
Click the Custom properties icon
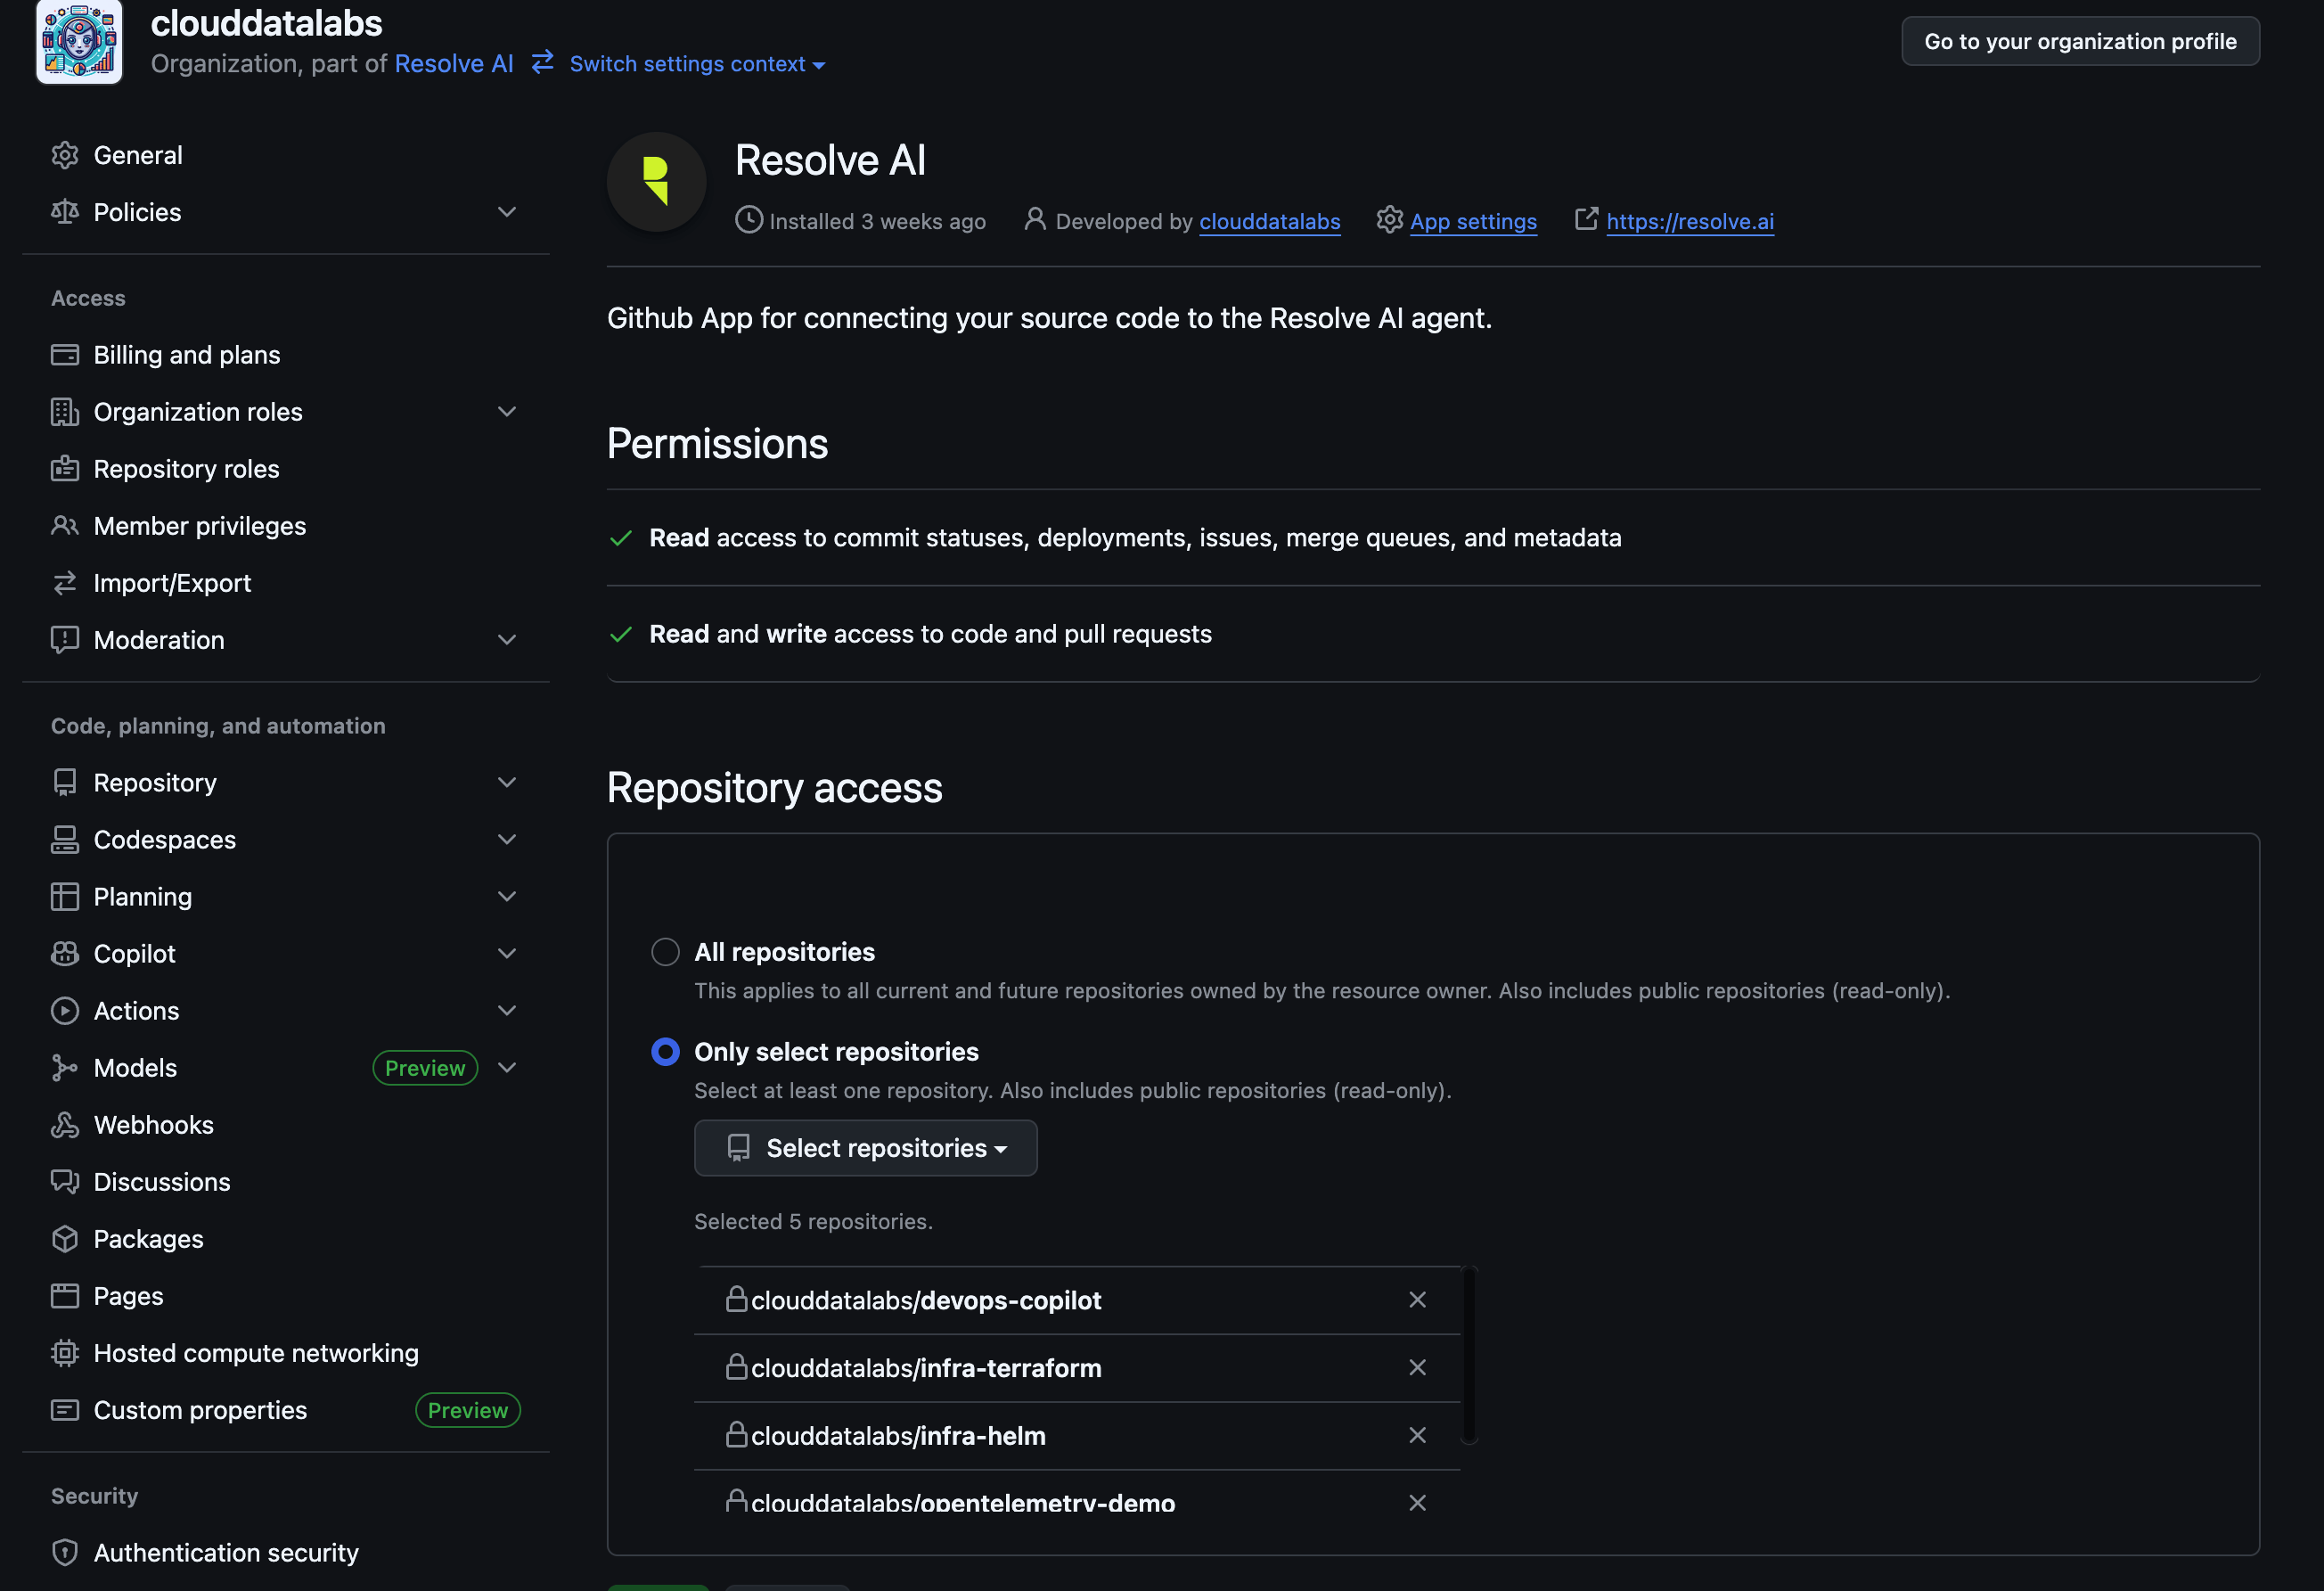[65, 1410]
